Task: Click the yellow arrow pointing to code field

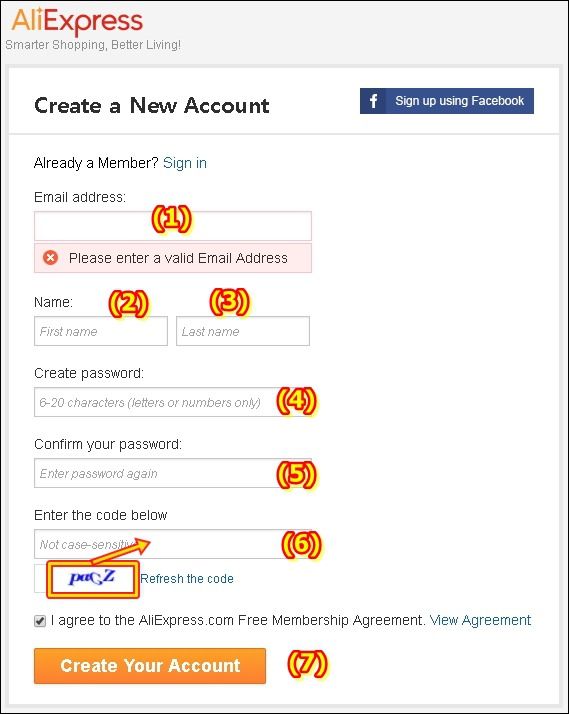Action: (119, 549)
